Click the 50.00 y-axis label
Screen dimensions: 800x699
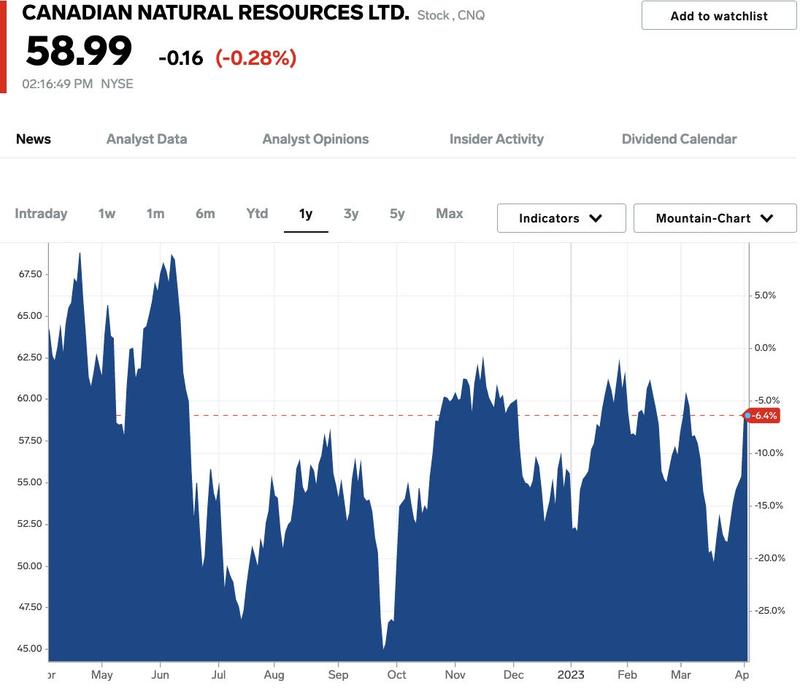[30, 565]
